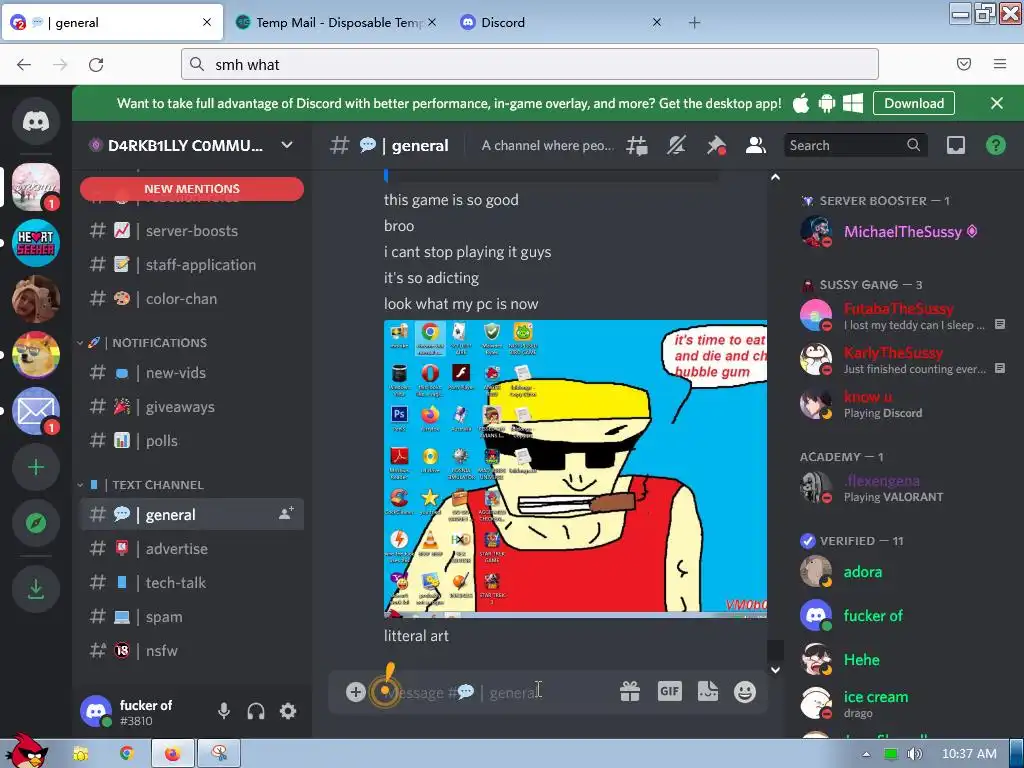Go back in browser history

24,65
